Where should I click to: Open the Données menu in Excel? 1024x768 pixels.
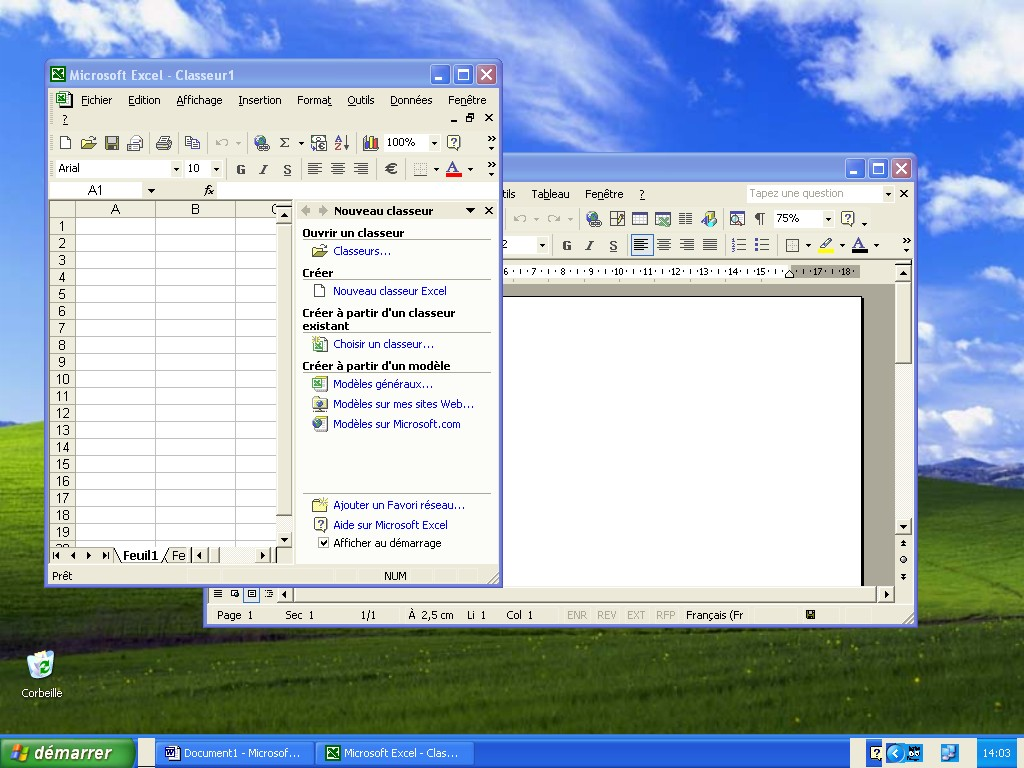(411, 100)
